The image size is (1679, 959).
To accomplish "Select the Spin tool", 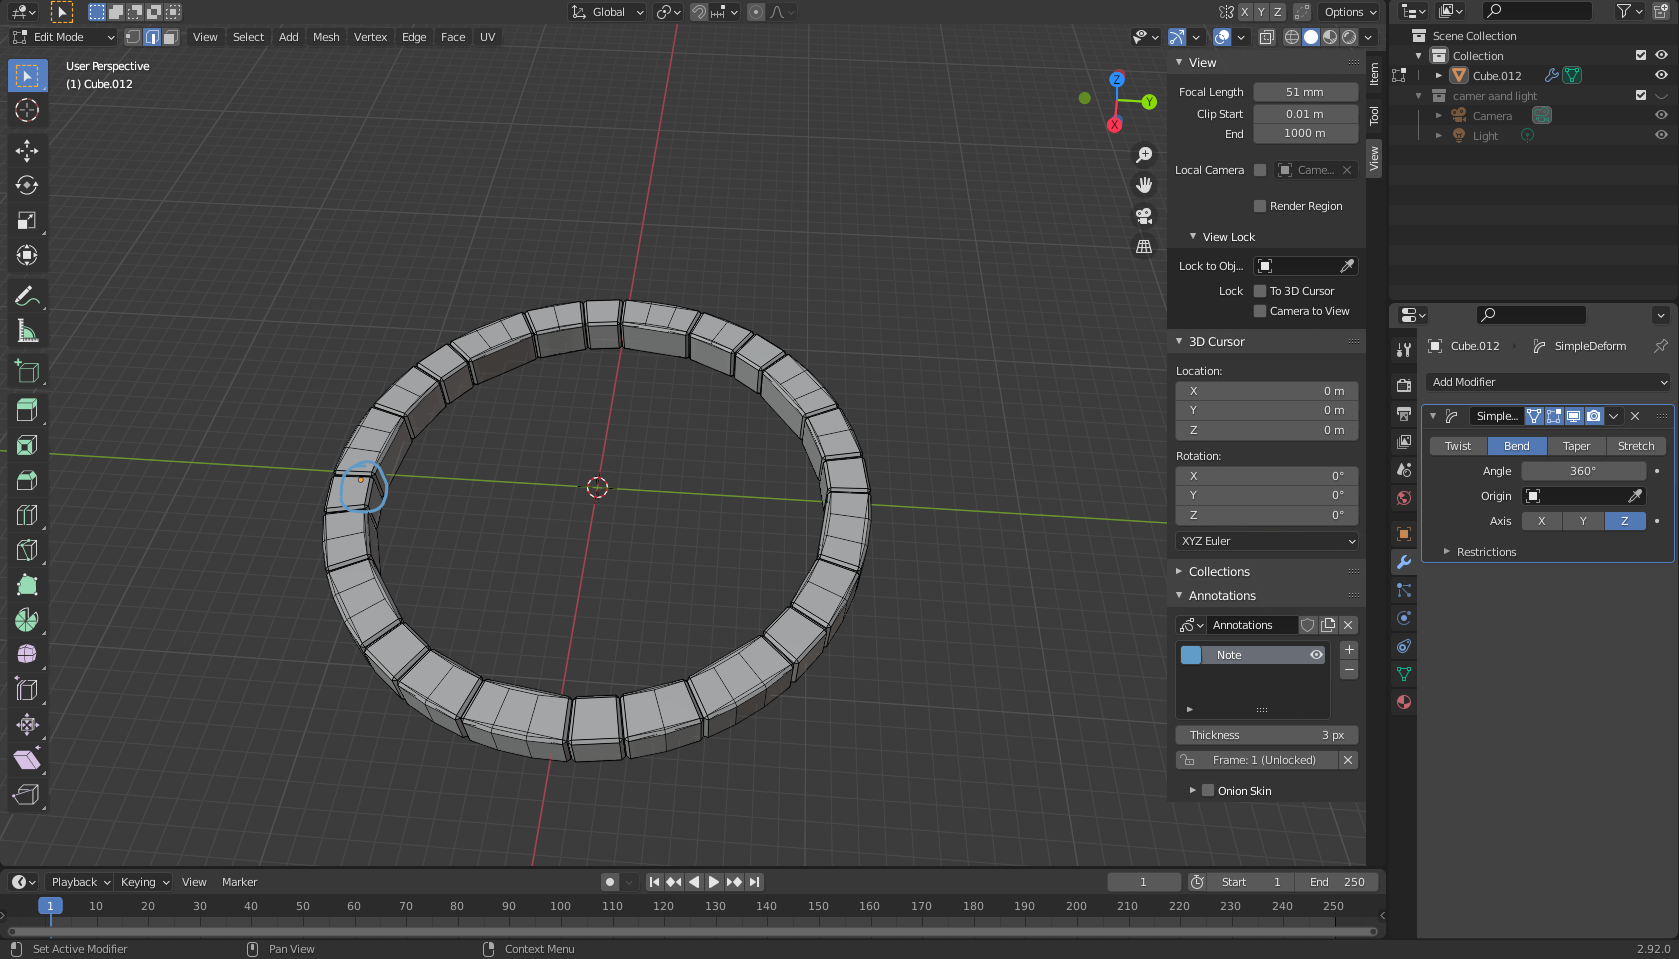I will [x=27, y=620].
